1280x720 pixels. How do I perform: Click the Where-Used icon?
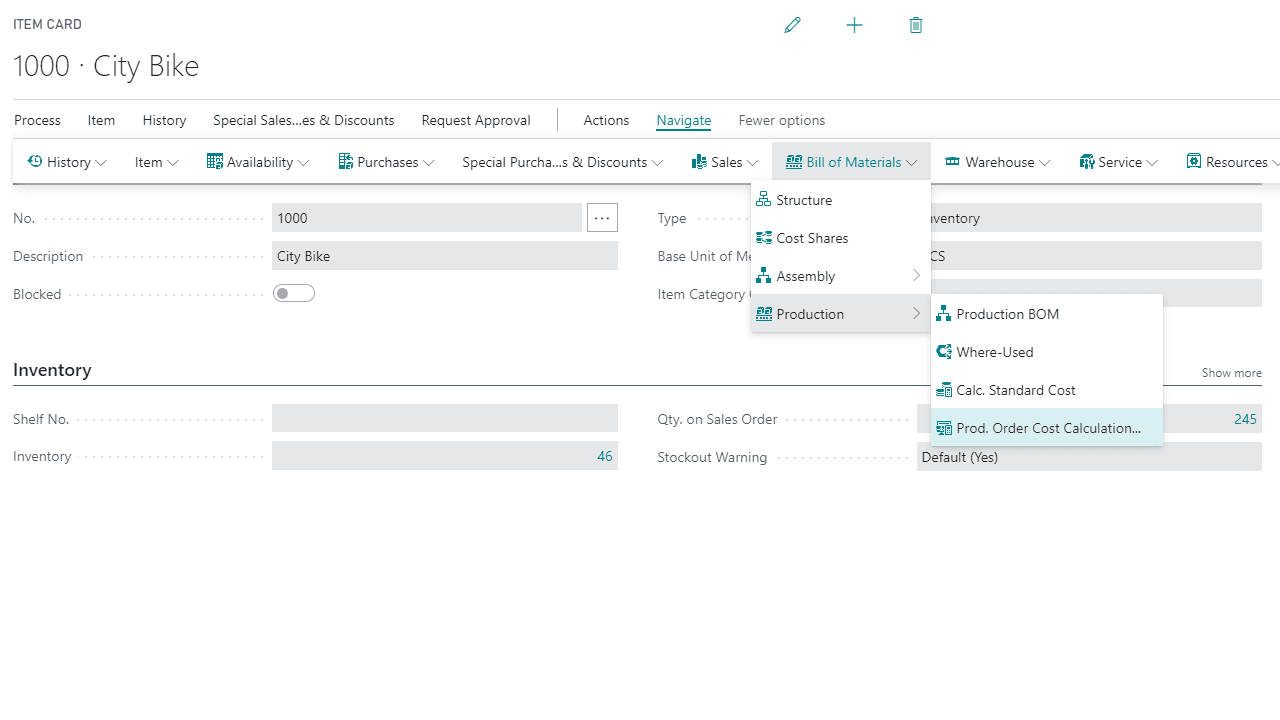pyautogui.click(x=943, y=352)
